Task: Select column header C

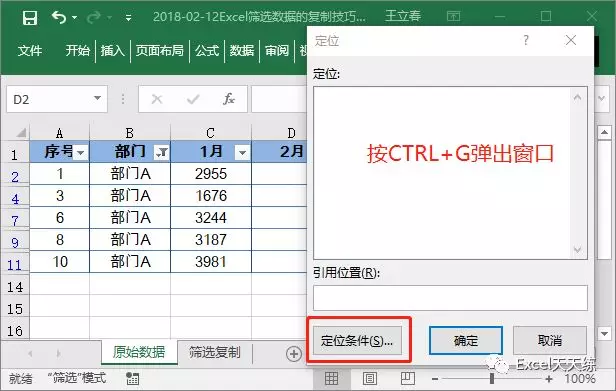Action: [211, 133]
